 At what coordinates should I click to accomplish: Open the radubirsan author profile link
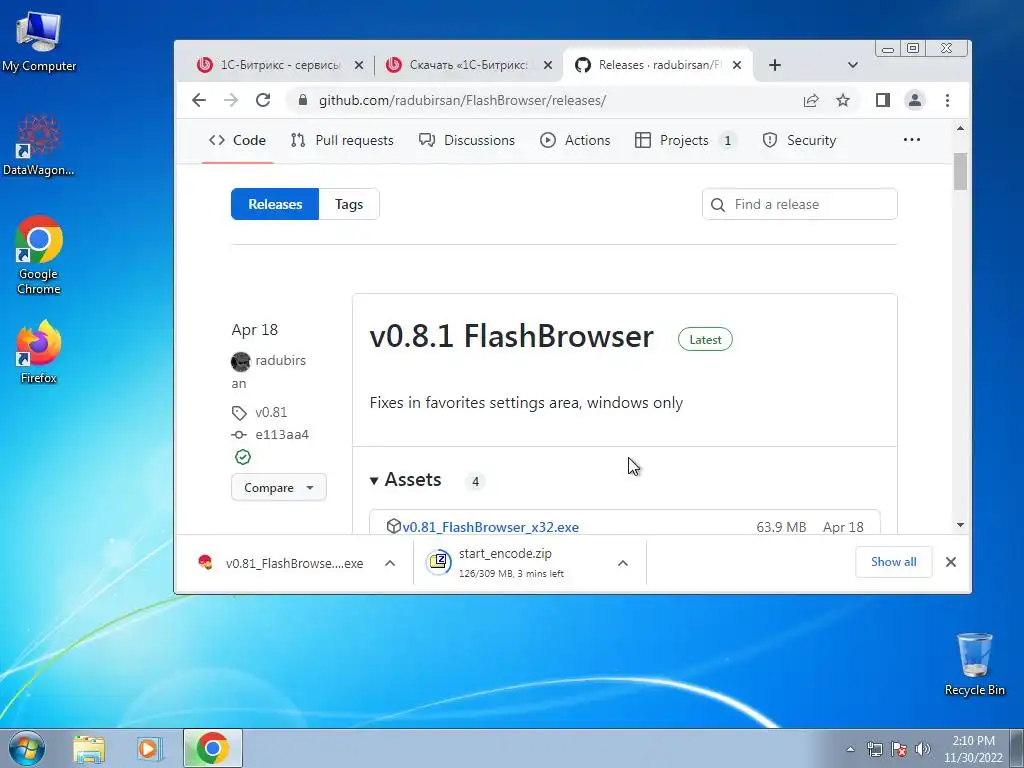tap(280, 360)
